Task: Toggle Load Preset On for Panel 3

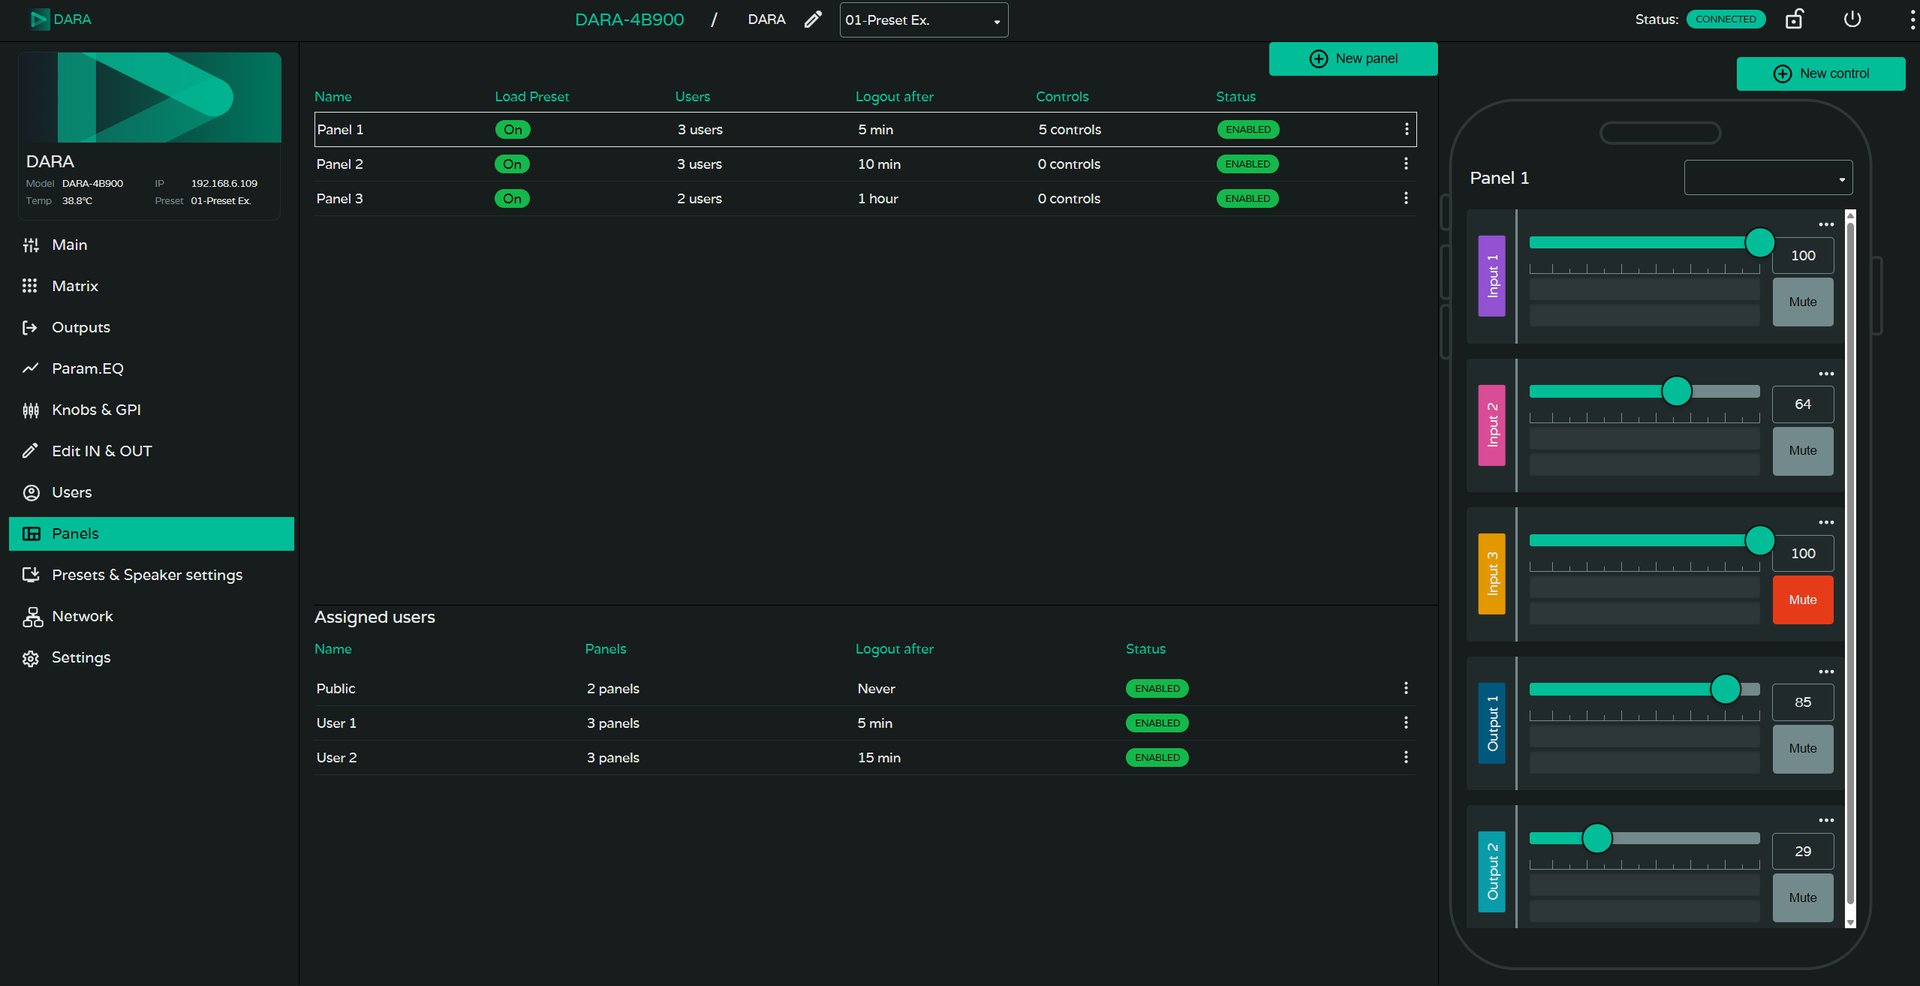Action: [x=512, y=198]
